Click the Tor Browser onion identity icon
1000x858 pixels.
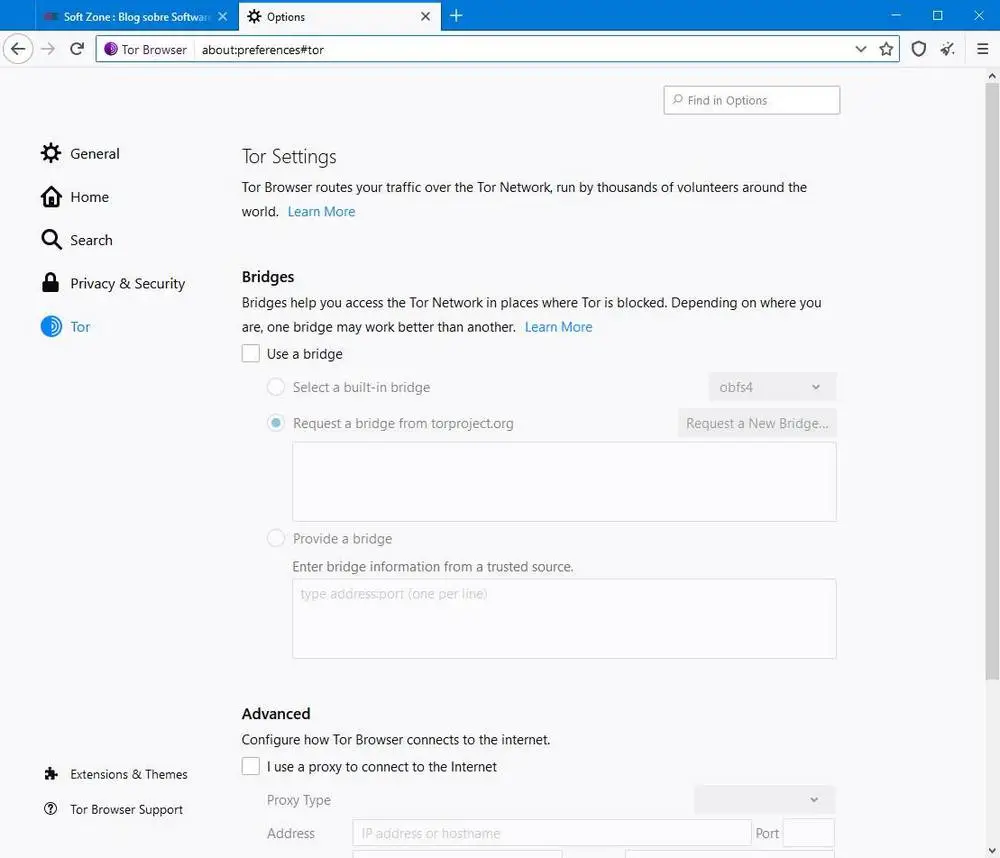pos(111,49)
